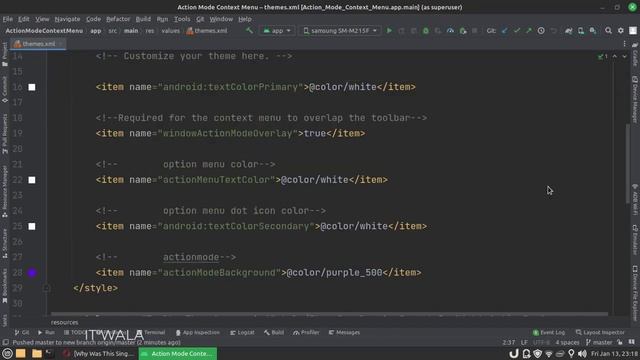Viewport: 640px width, 360px height.
Task: Open the App Inspection tool window
Action: (198, 333)
